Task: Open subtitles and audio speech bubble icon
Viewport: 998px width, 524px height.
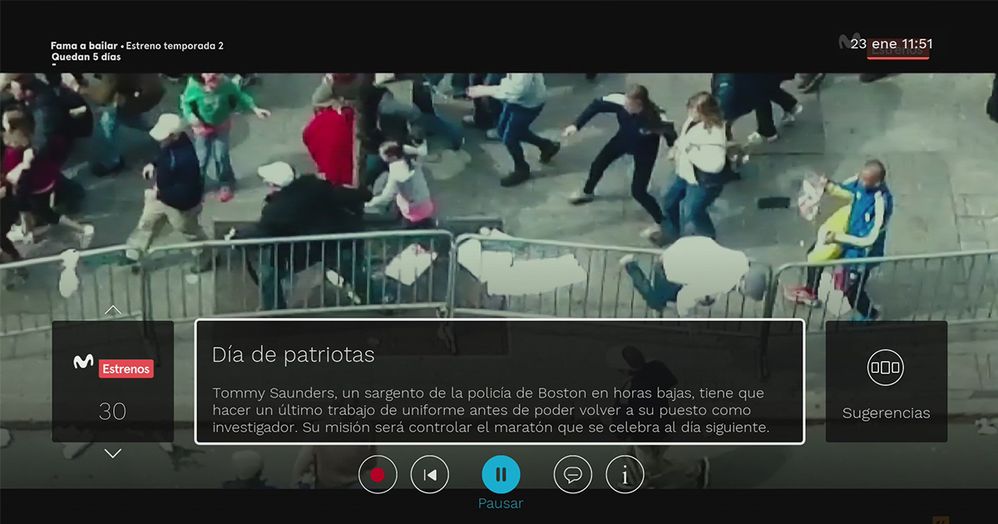Action: click(x=572, y=474)
